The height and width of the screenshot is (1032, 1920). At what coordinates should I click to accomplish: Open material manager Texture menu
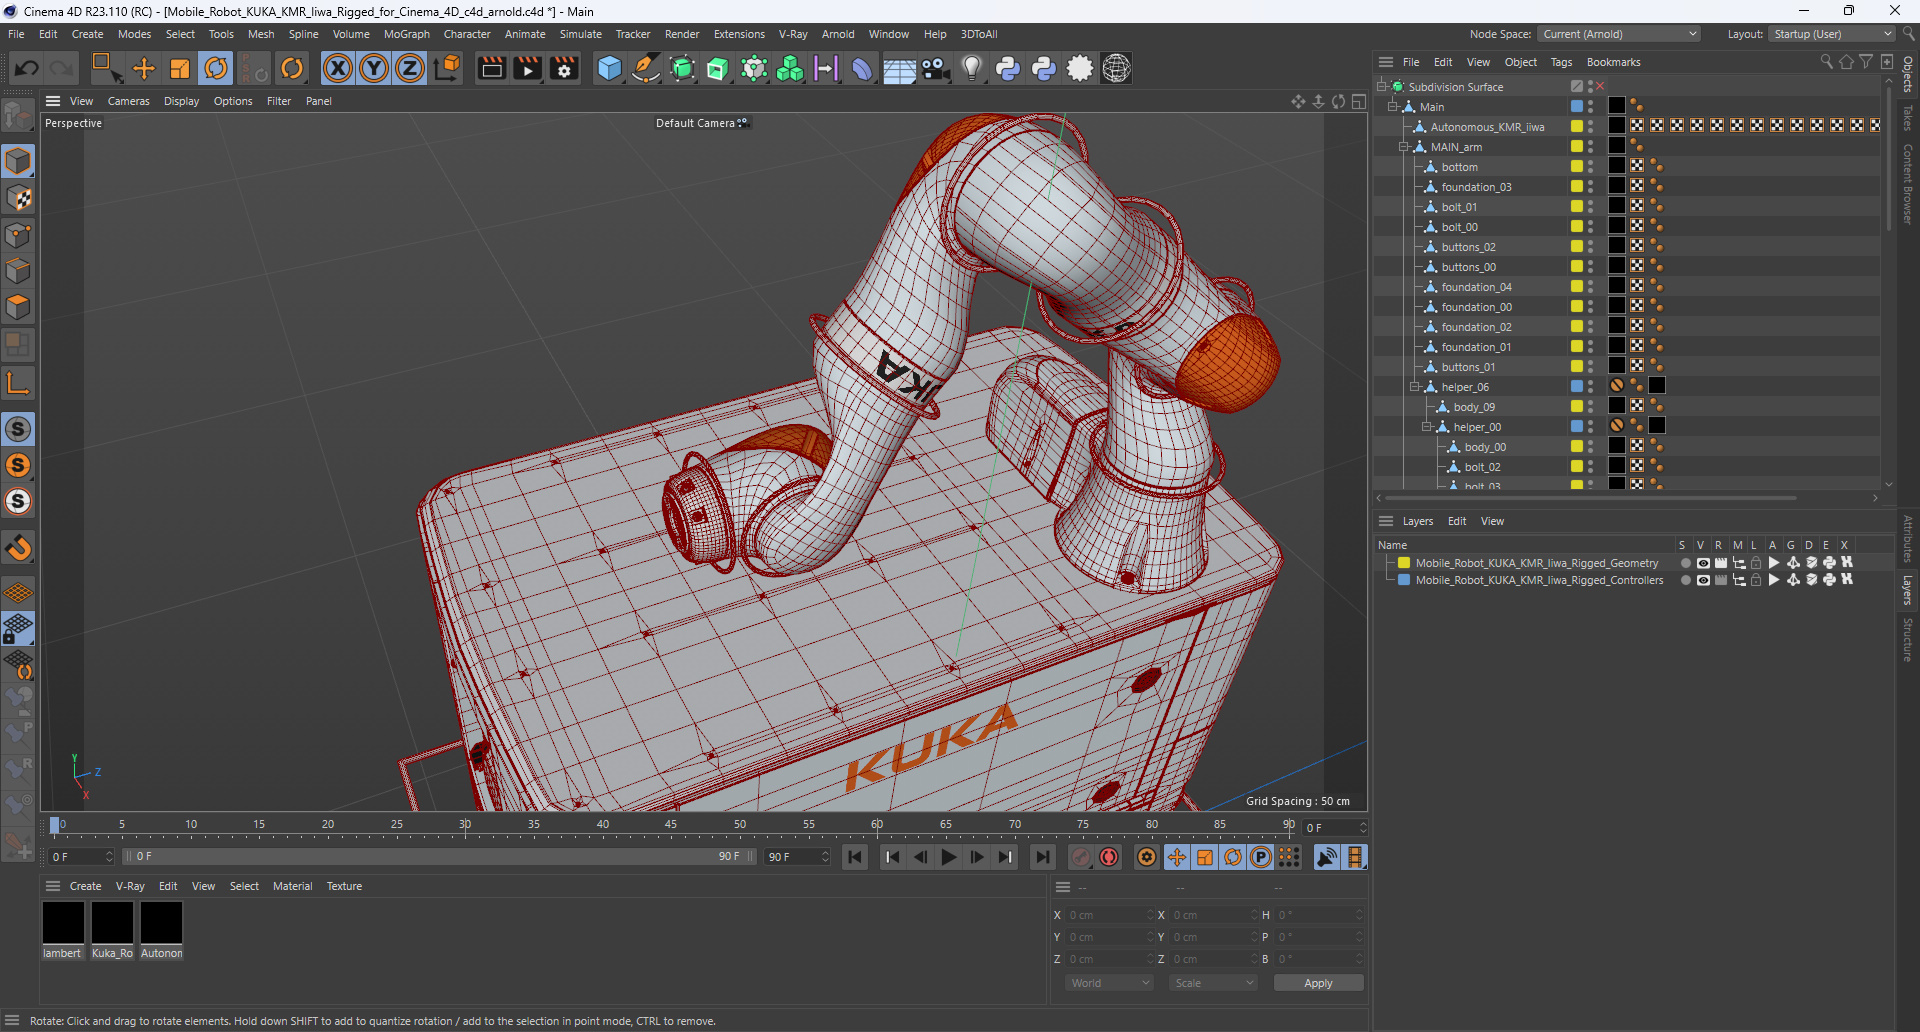point(344,886)
